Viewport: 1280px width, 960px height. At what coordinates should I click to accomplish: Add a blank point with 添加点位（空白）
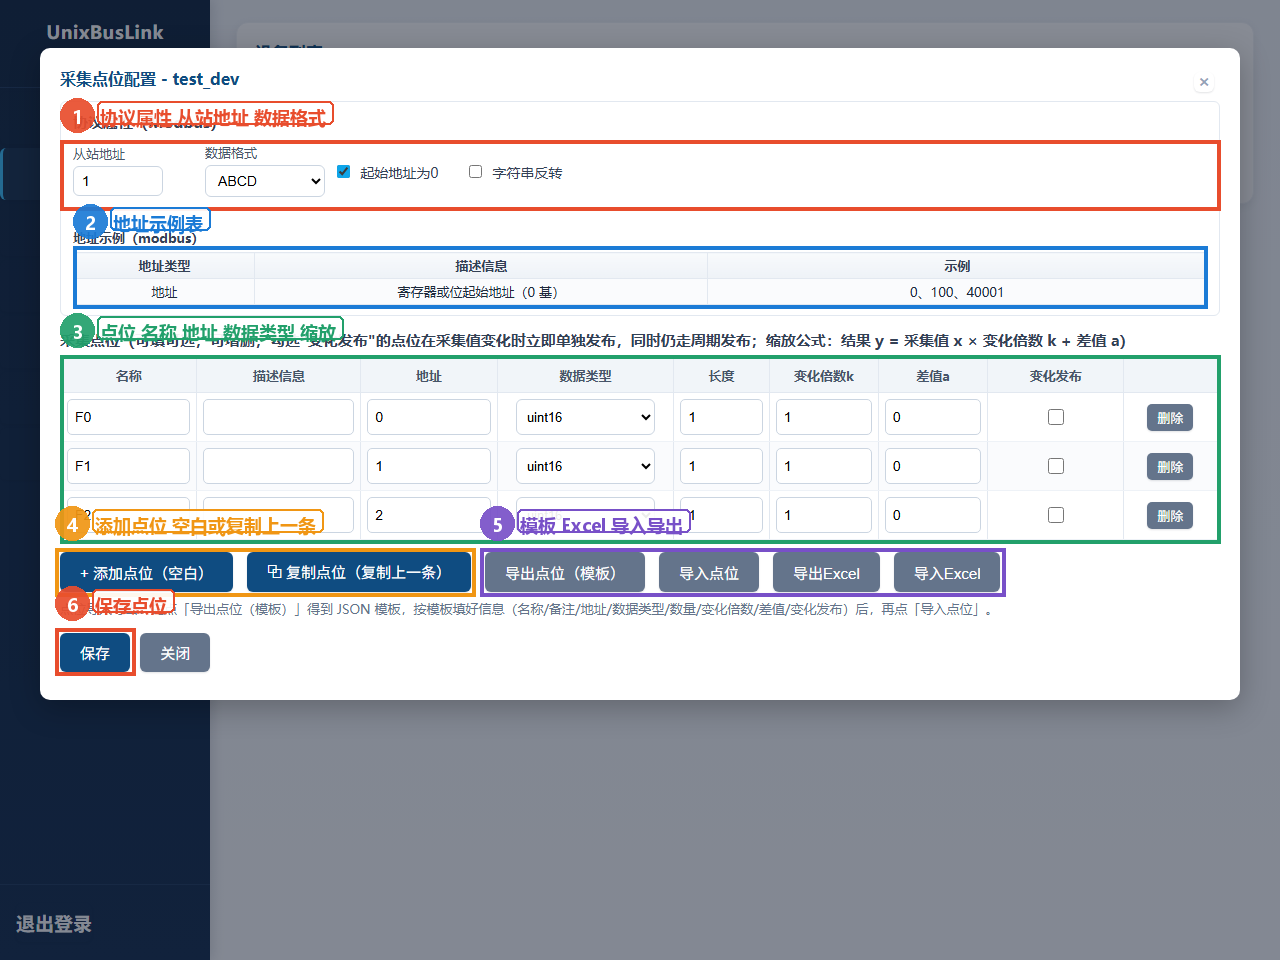[146, 573]
